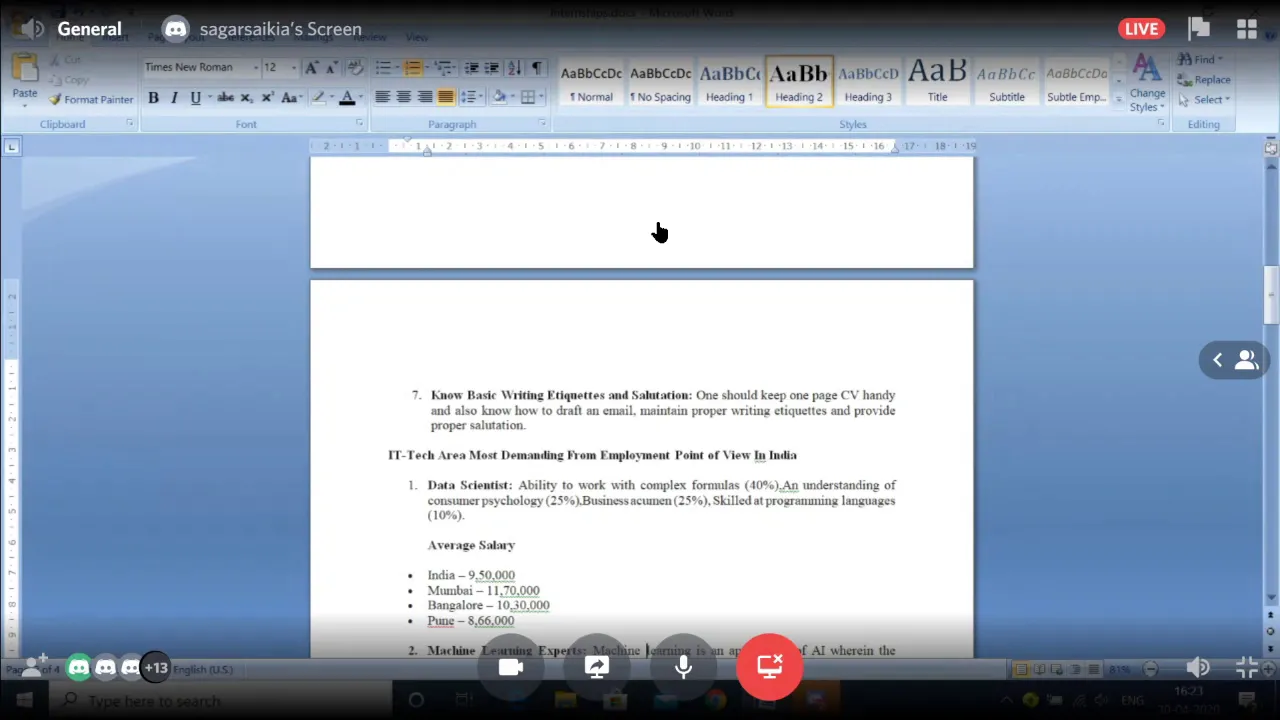Expand the Styles gallery More arrow
The width and height of the screenshot is (1280, 720).
pyautogui.click(x=1118, y=100)
